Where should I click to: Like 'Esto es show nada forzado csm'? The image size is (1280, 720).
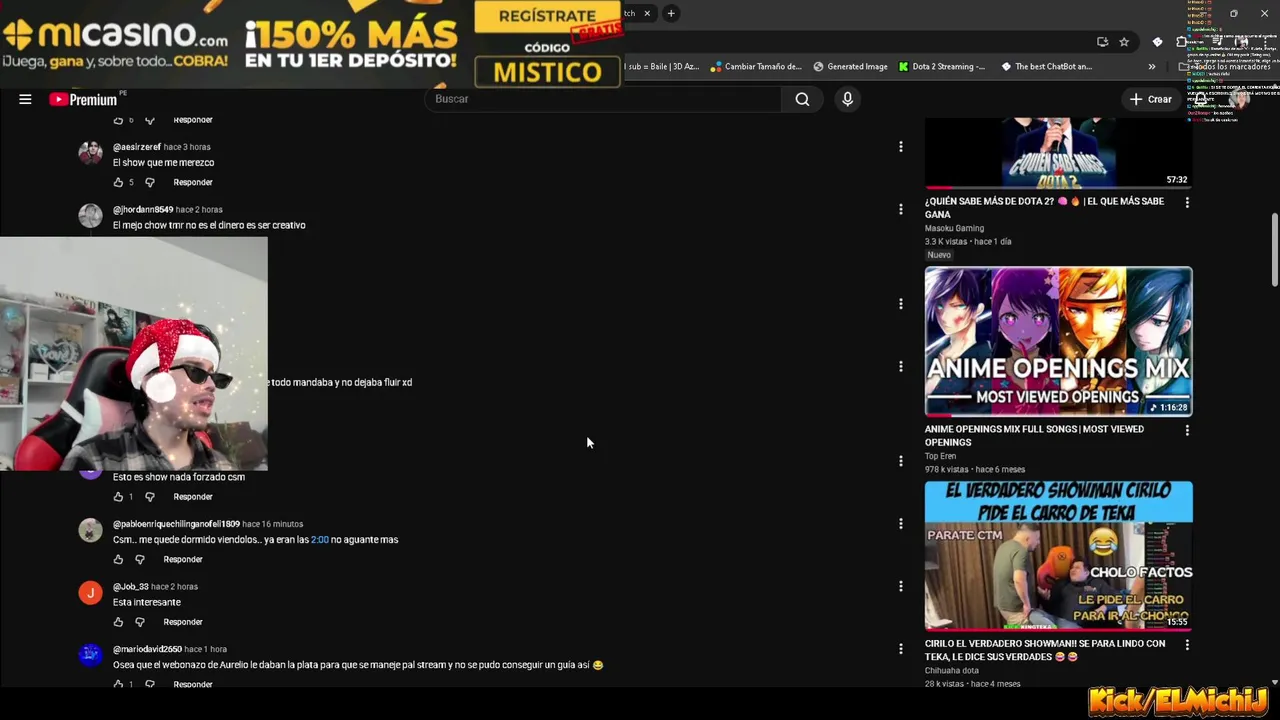[118, 496]
